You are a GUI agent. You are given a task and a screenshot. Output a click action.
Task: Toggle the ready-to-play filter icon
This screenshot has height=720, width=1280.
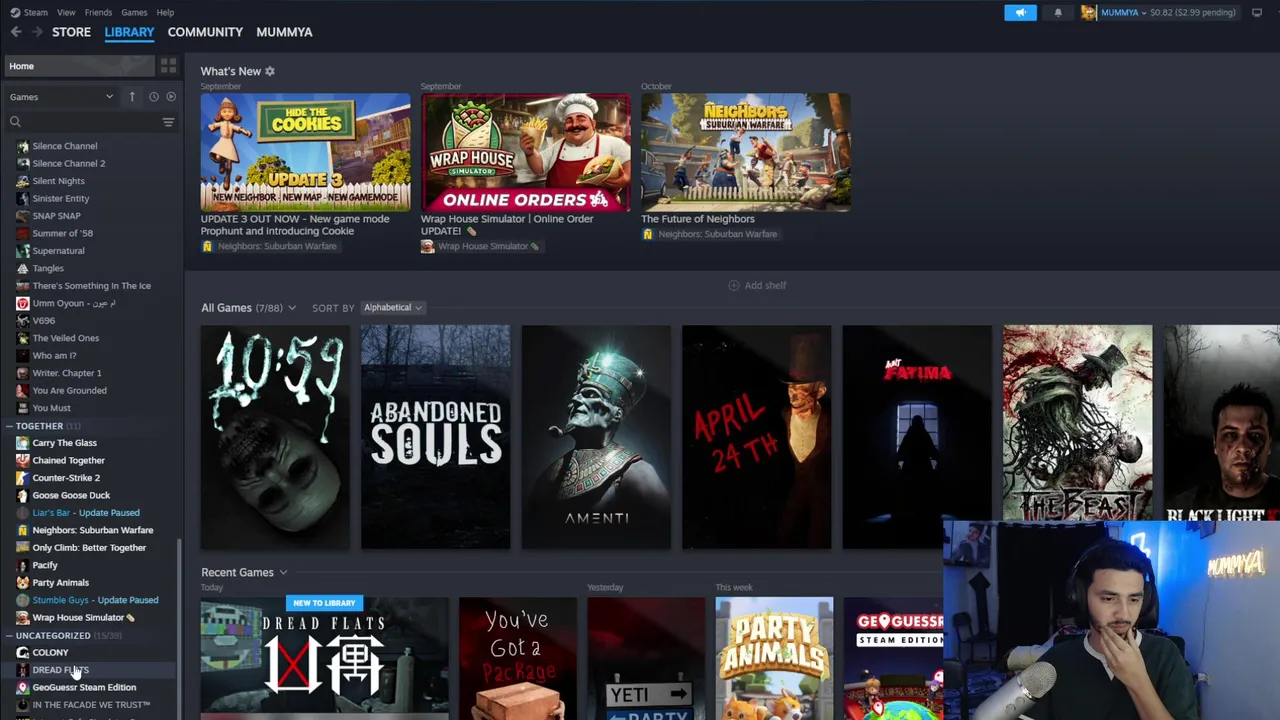(171, 97)
